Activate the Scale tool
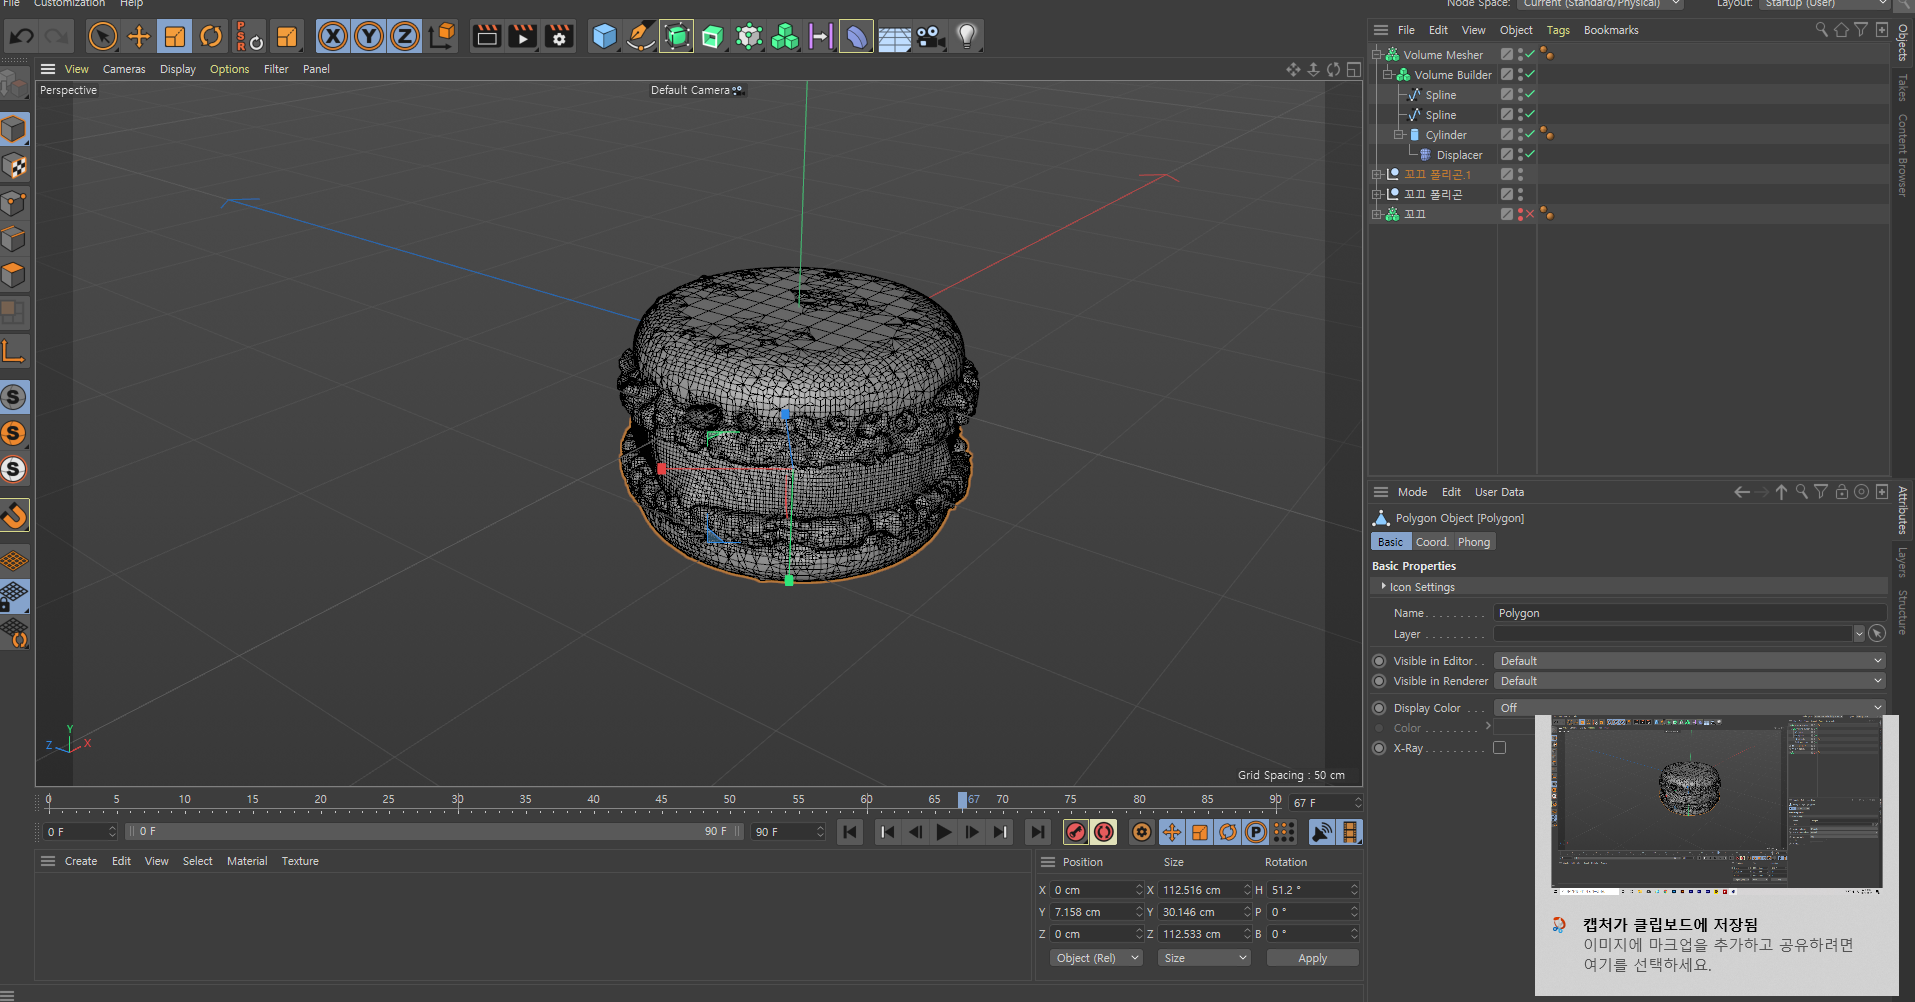Screen dimensions: 1915x1002 (x=175, y=37)
